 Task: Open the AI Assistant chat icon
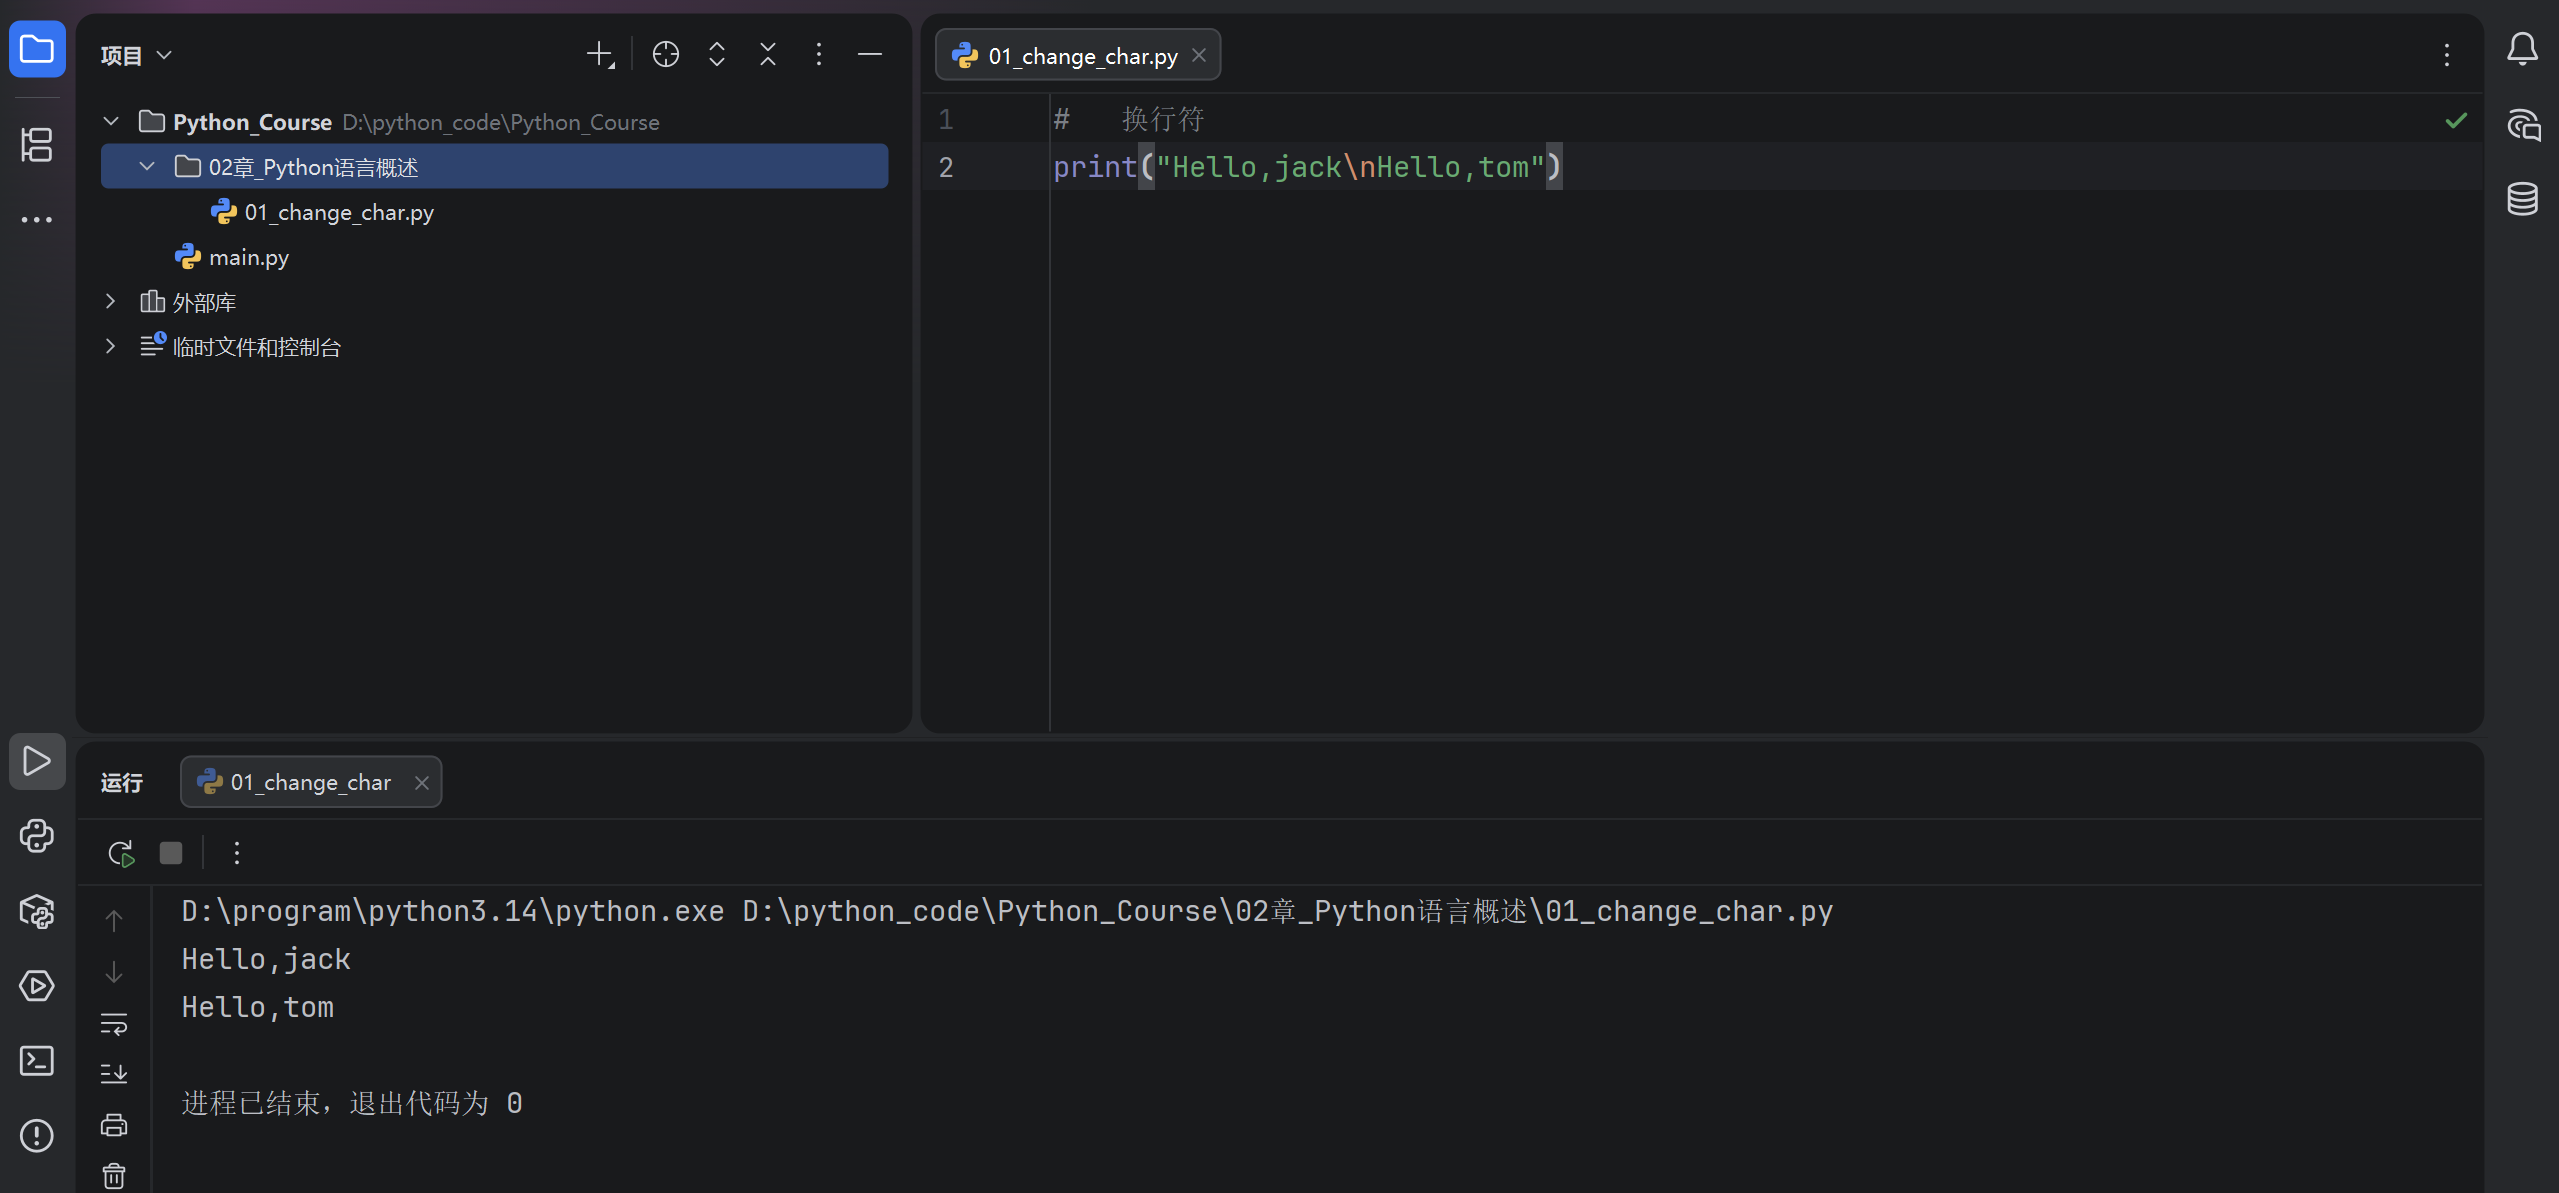2522,125
